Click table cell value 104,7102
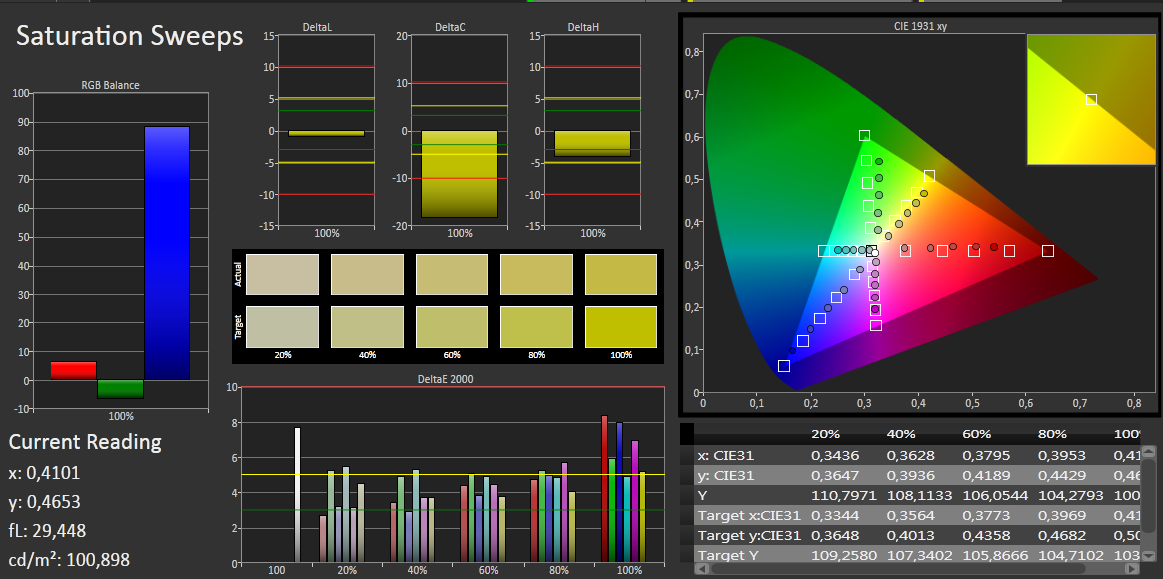Image resolution: width=1163 pixels, height=579 pixels. coord(1070,555)
